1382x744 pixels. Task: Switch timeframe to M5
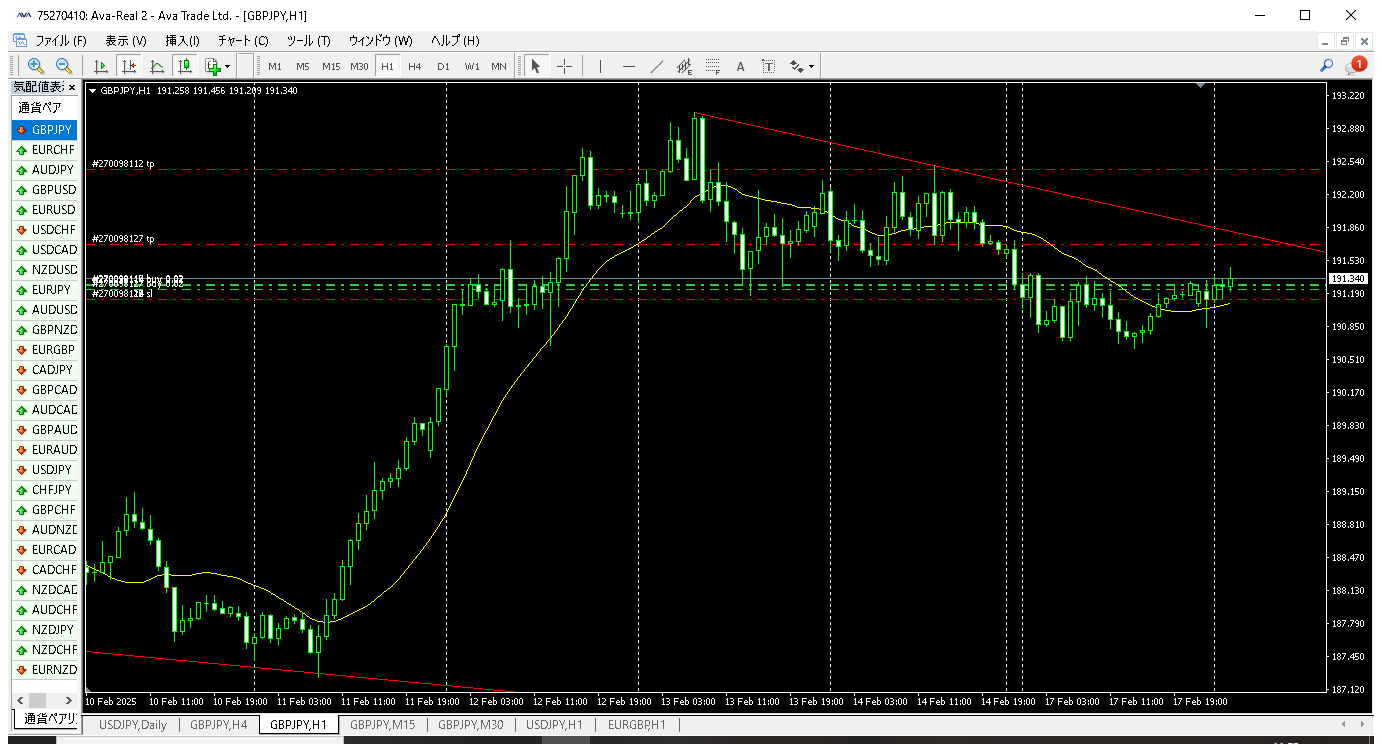(x=302, y=66)
